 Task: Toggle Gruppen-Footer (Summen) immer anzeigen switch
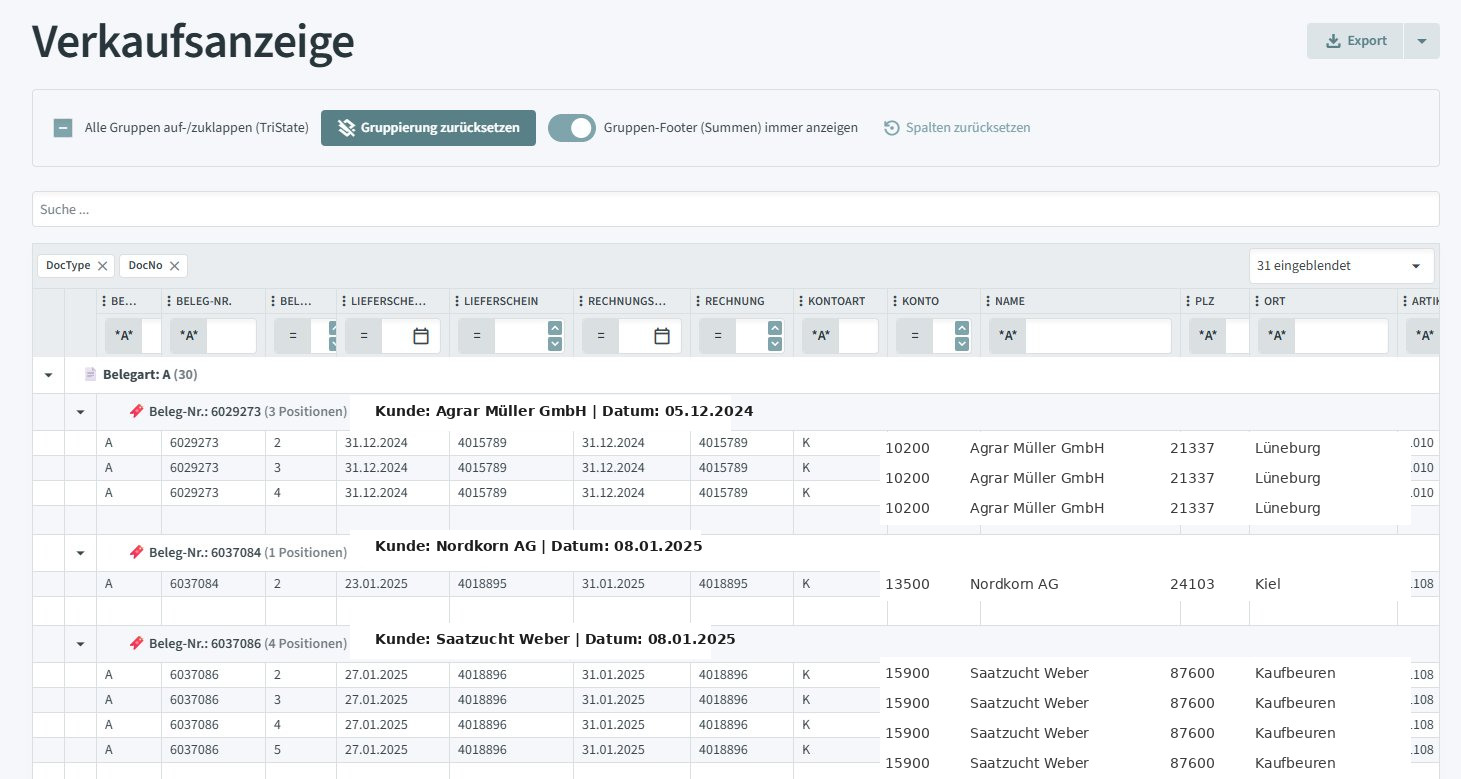click(572, 128)
